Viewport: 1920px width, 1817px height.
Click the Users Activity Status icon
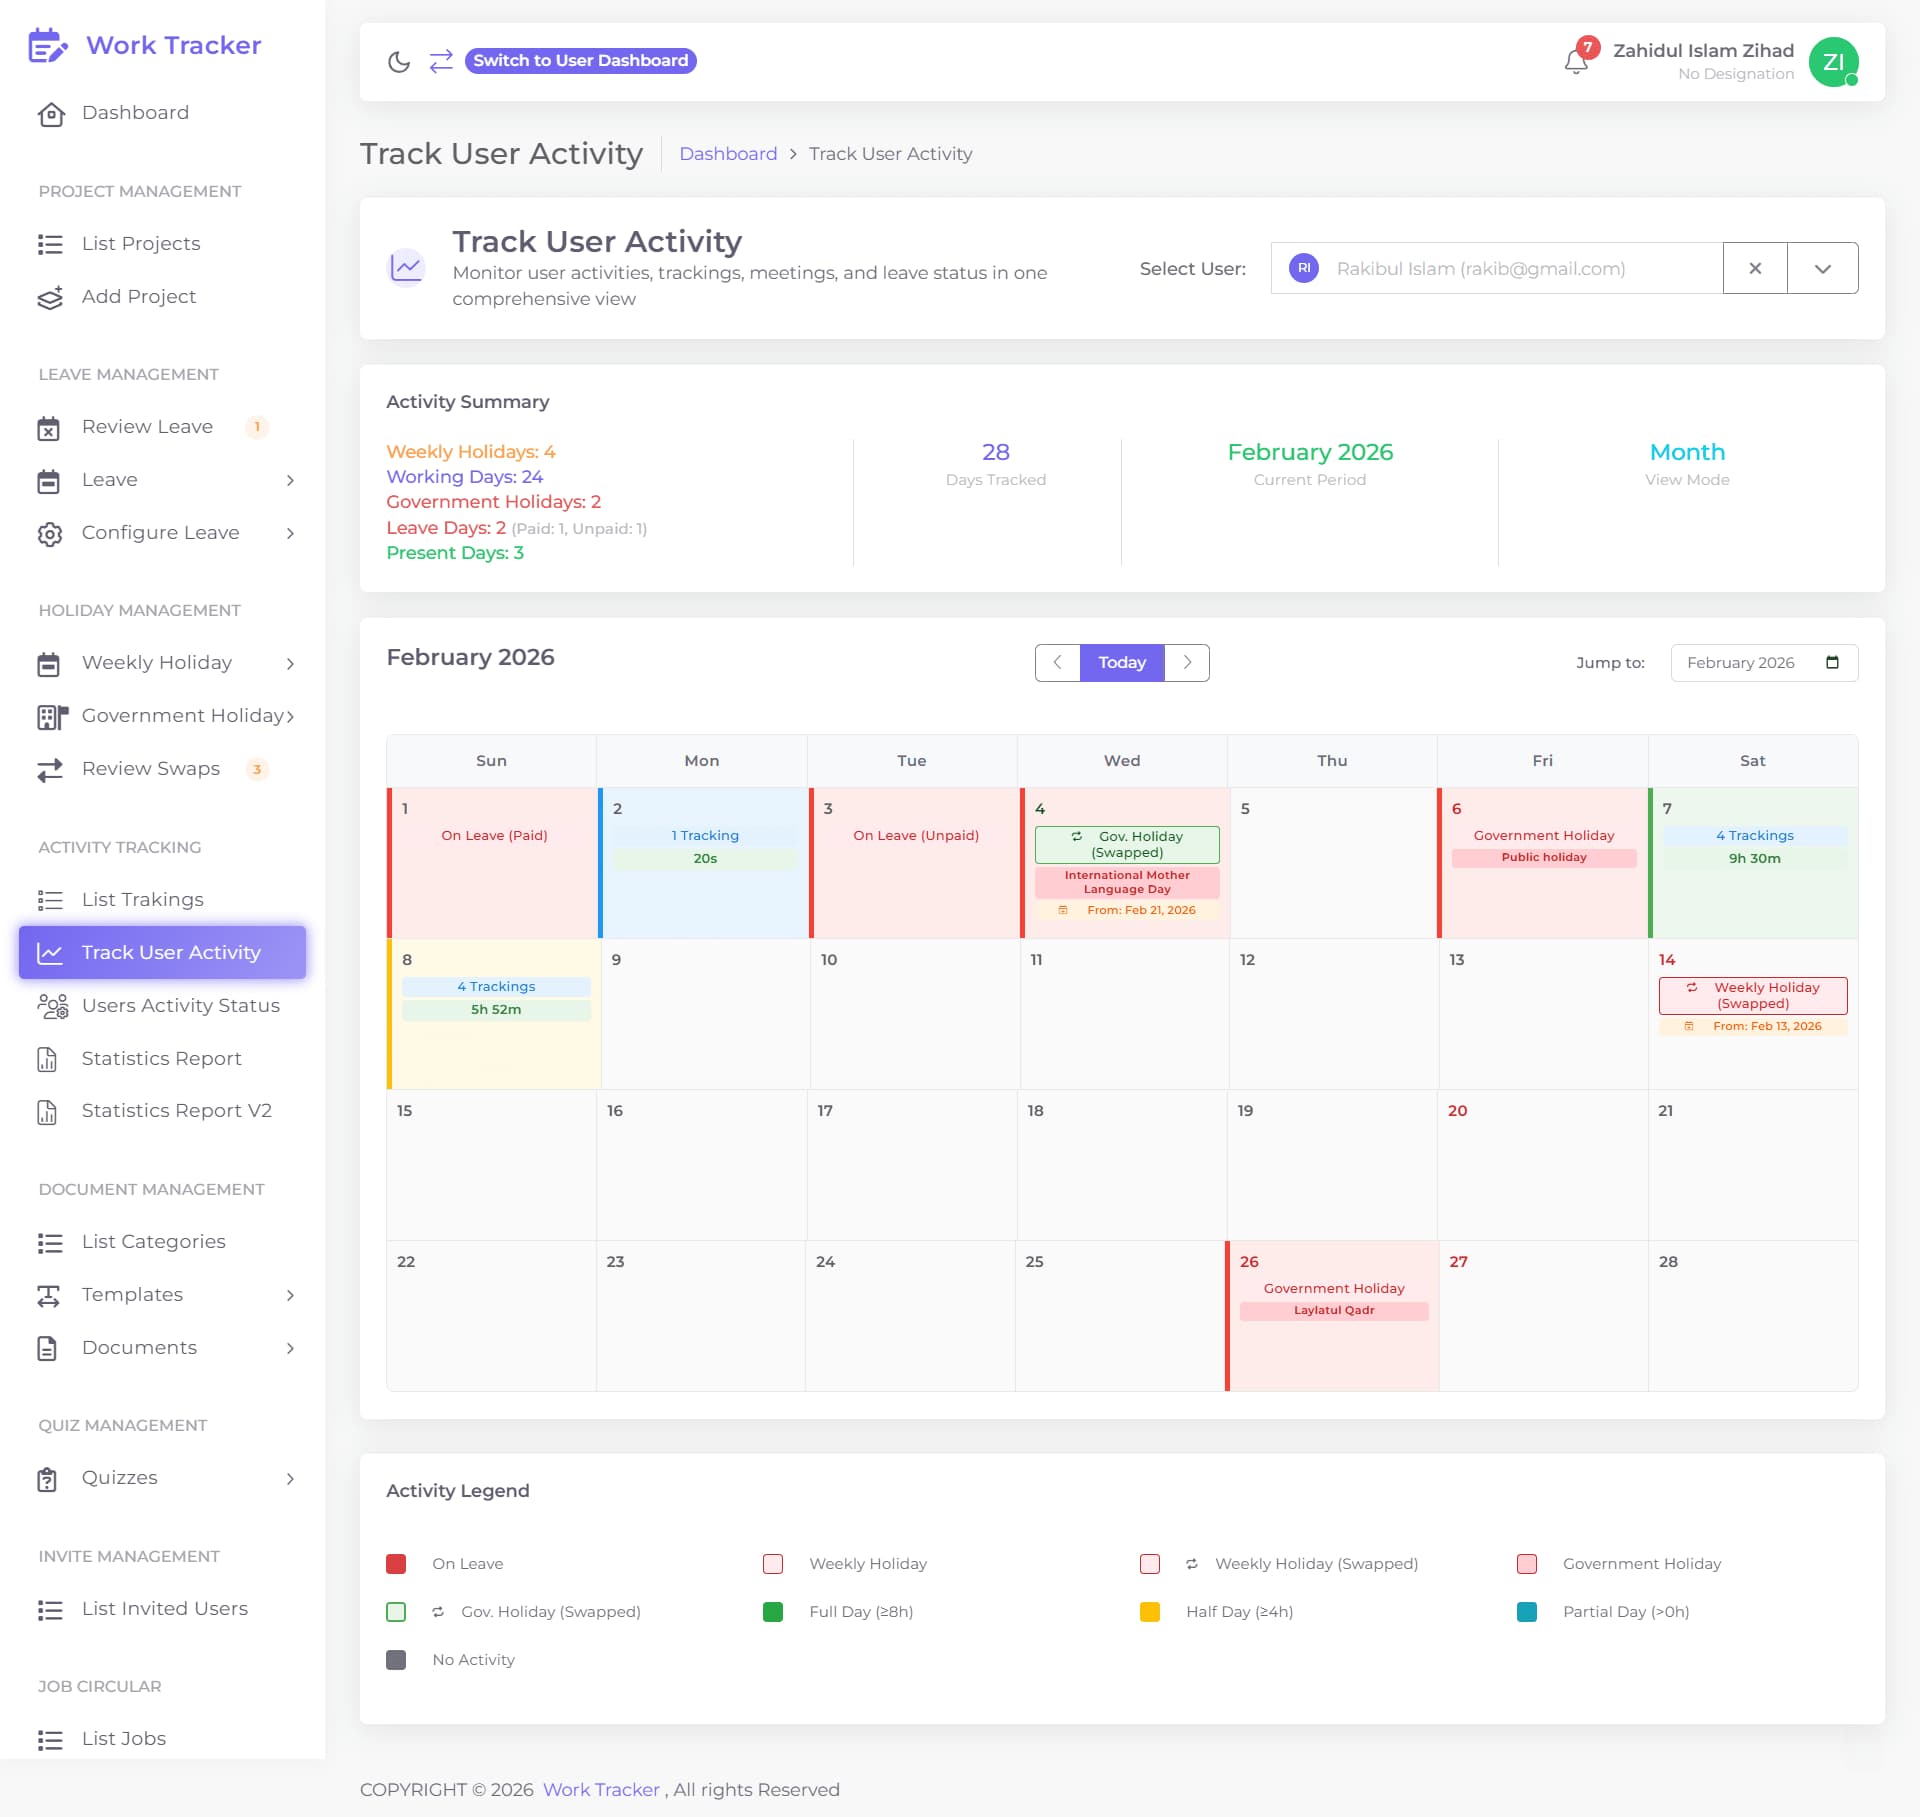[x=52, y=1006]
